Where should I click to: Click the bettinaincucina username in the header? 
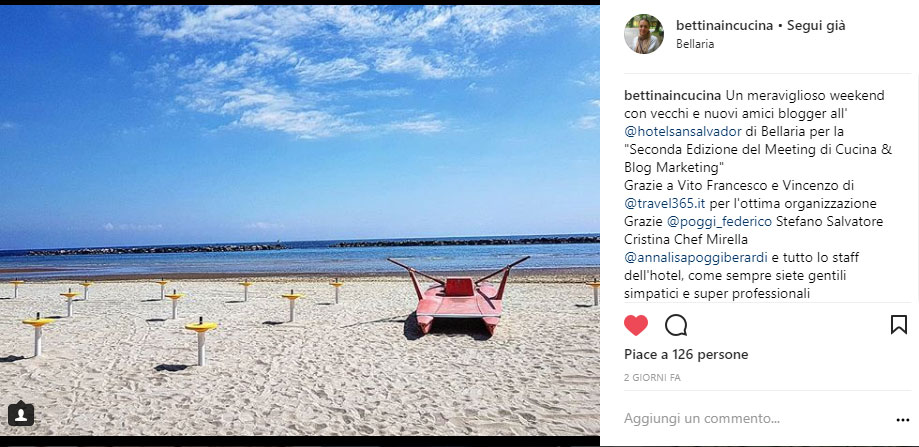pos(724,26)
